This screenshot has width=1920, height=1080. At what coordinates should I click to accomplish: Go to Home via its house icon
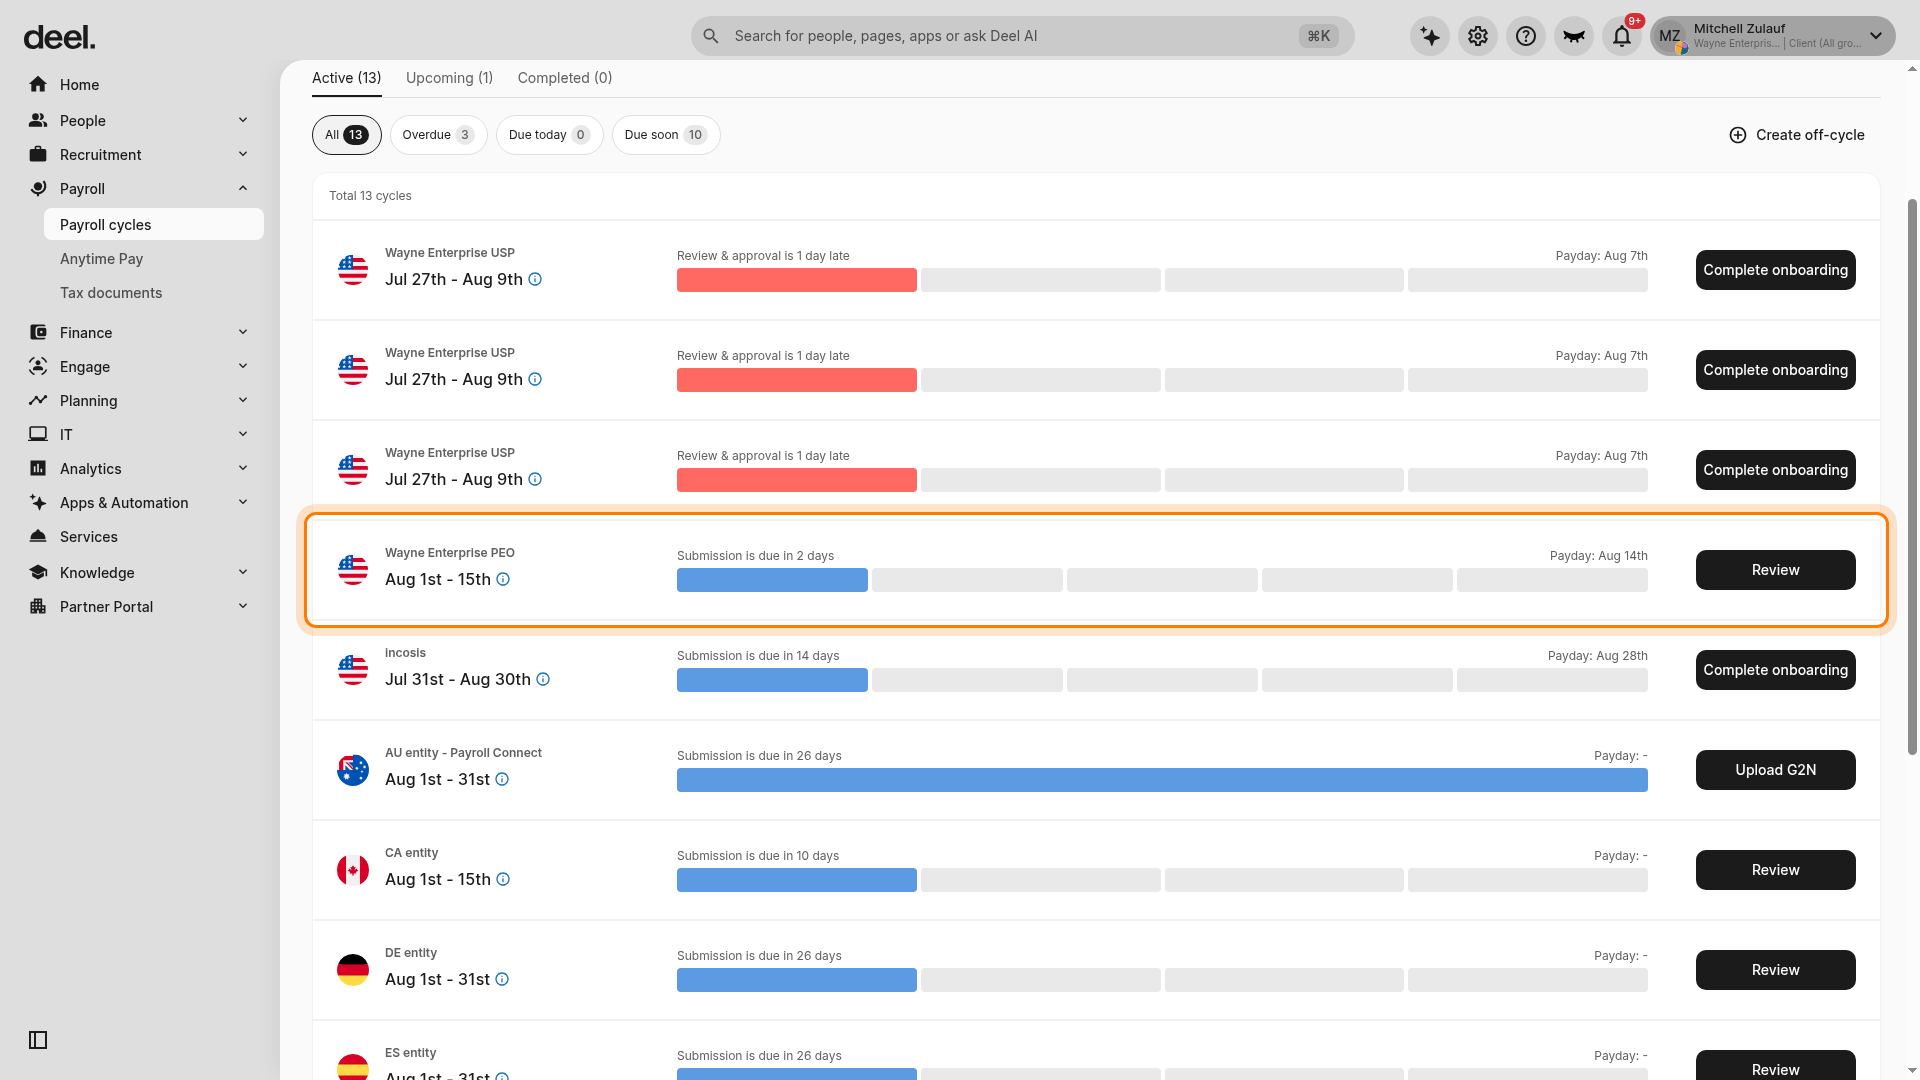tap(38, 84)
